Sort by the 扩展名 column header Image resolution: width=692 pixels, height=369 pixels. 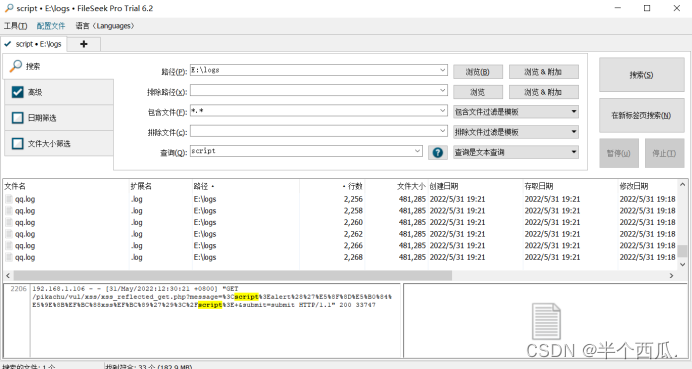coord(161,186)
